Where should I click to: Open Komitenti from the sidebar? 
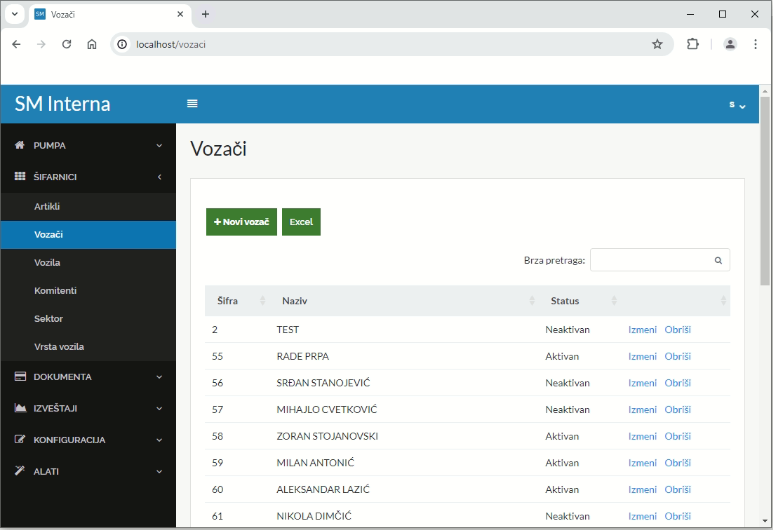pos(55,291)
